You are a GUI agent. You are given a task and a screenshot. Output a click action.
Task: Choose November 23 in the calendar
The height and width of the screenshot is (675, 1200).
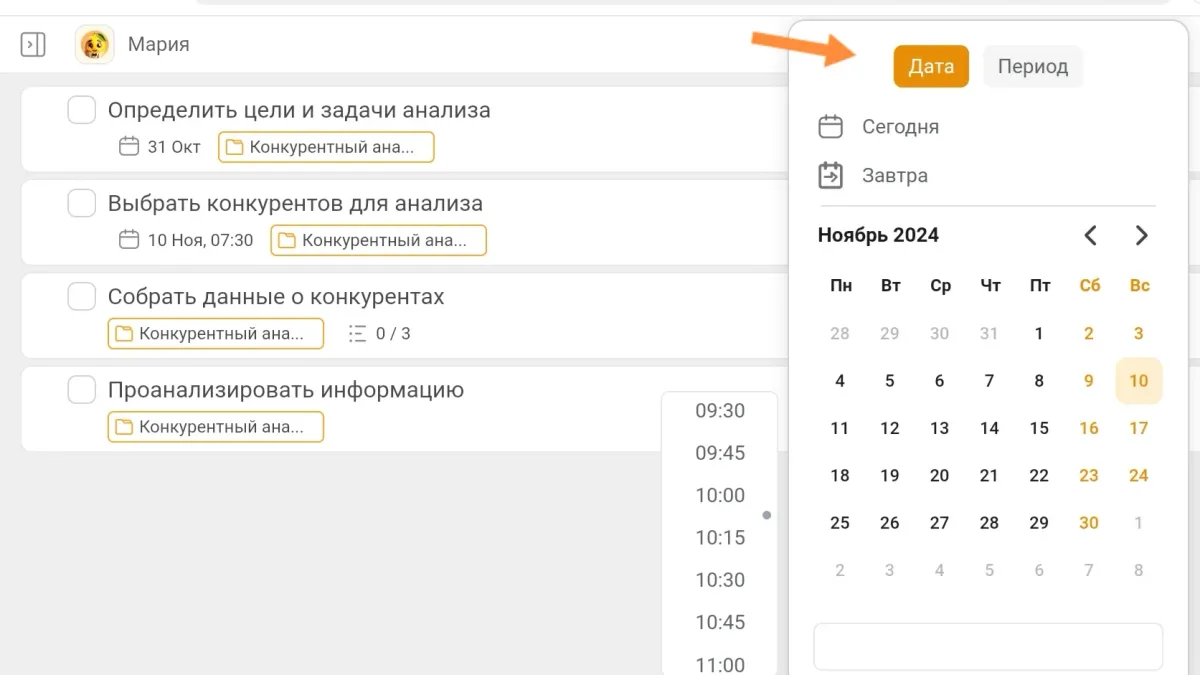tap(1089, 476)
